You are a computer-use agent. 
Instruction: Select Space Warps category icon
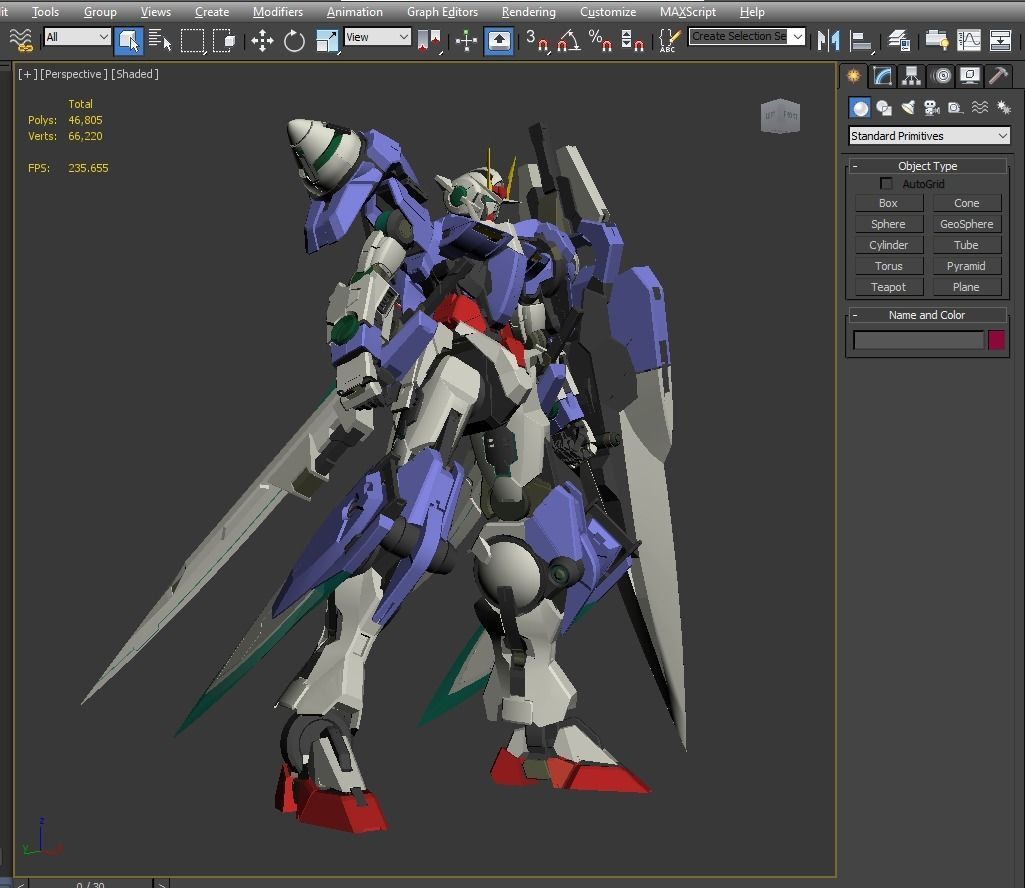click(979, 108)
